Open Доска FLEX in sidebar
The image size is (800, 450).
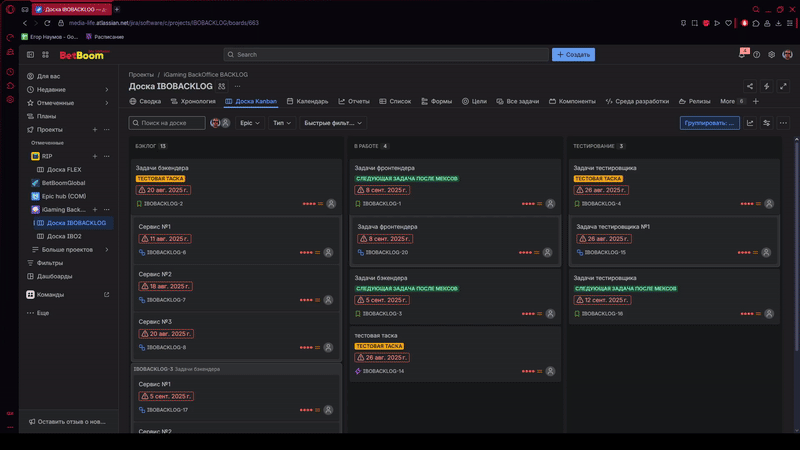tap(64, 169)
